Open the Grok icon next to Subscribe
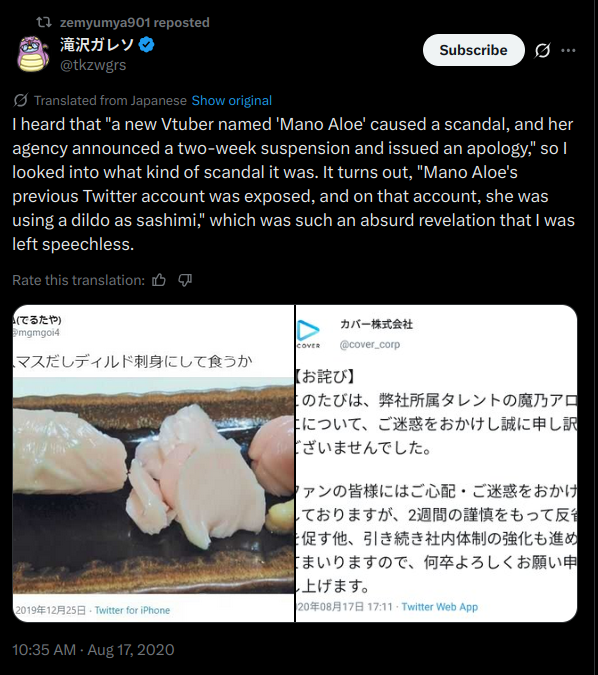The width and height of the screenshot is (598, 675). pyautogui.click(x=542, y=50)
